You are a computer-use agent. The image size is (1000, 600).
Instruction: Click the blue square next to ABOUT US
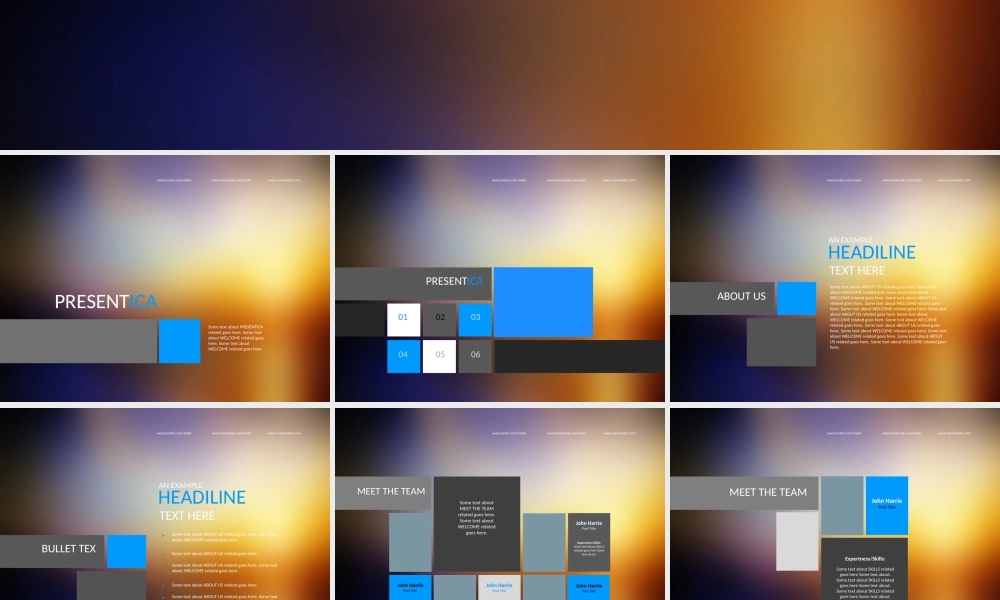[797, 298]
